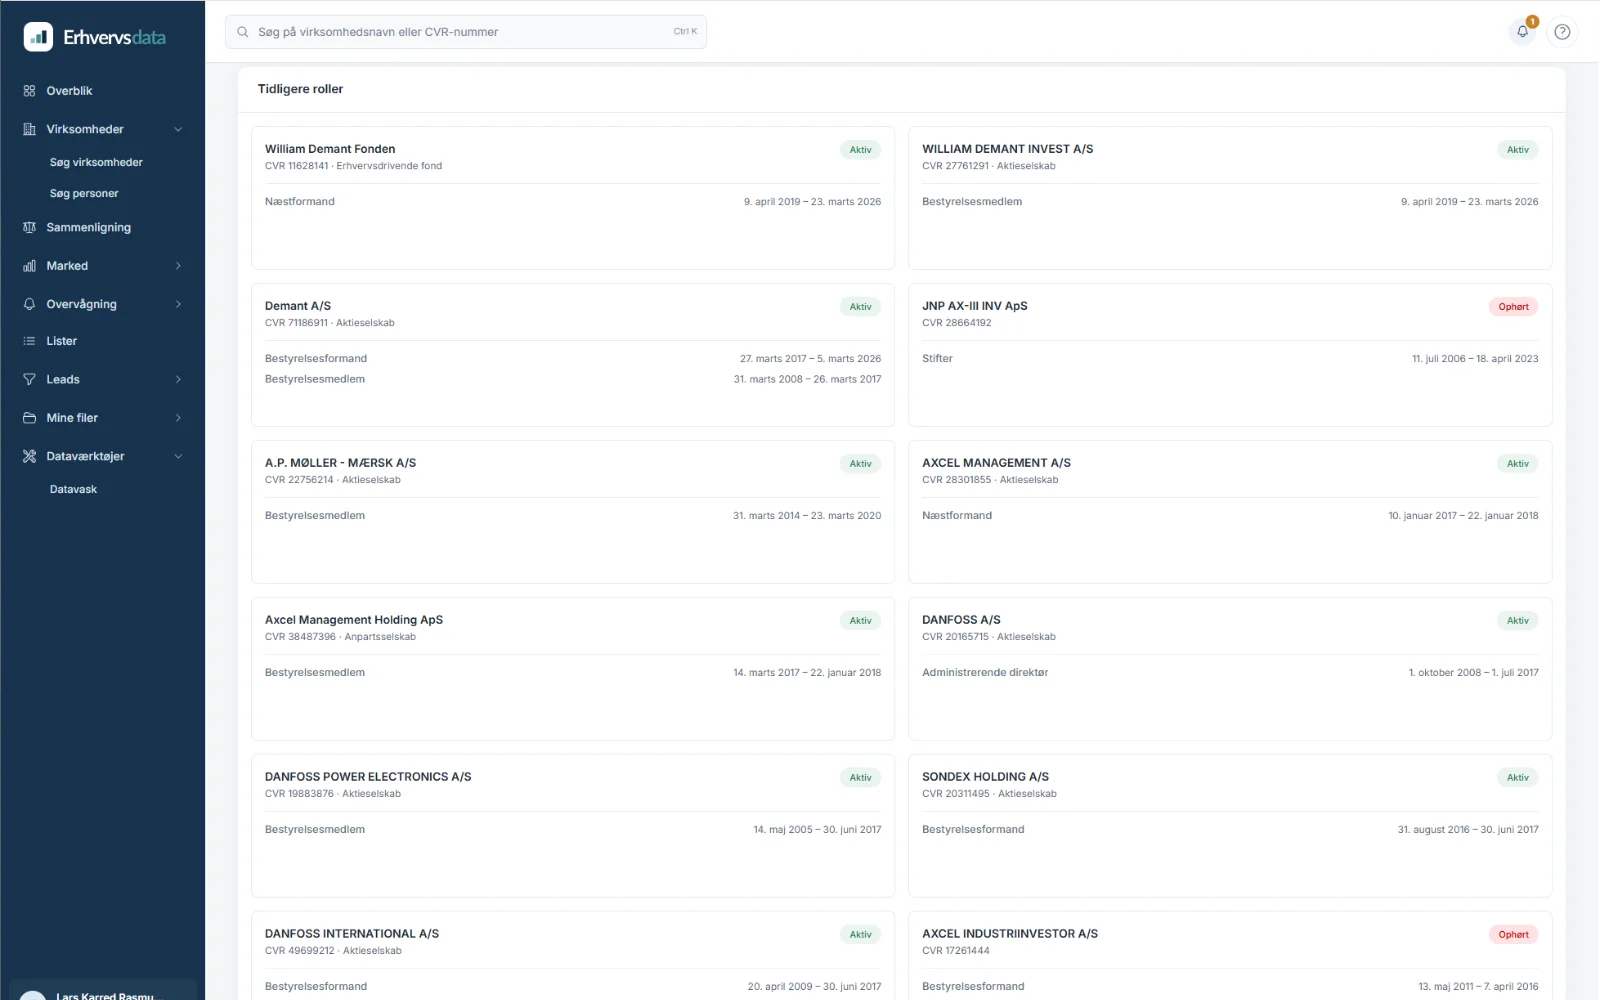
Task: Click Administrerende direktør role text
Action: 985,673
